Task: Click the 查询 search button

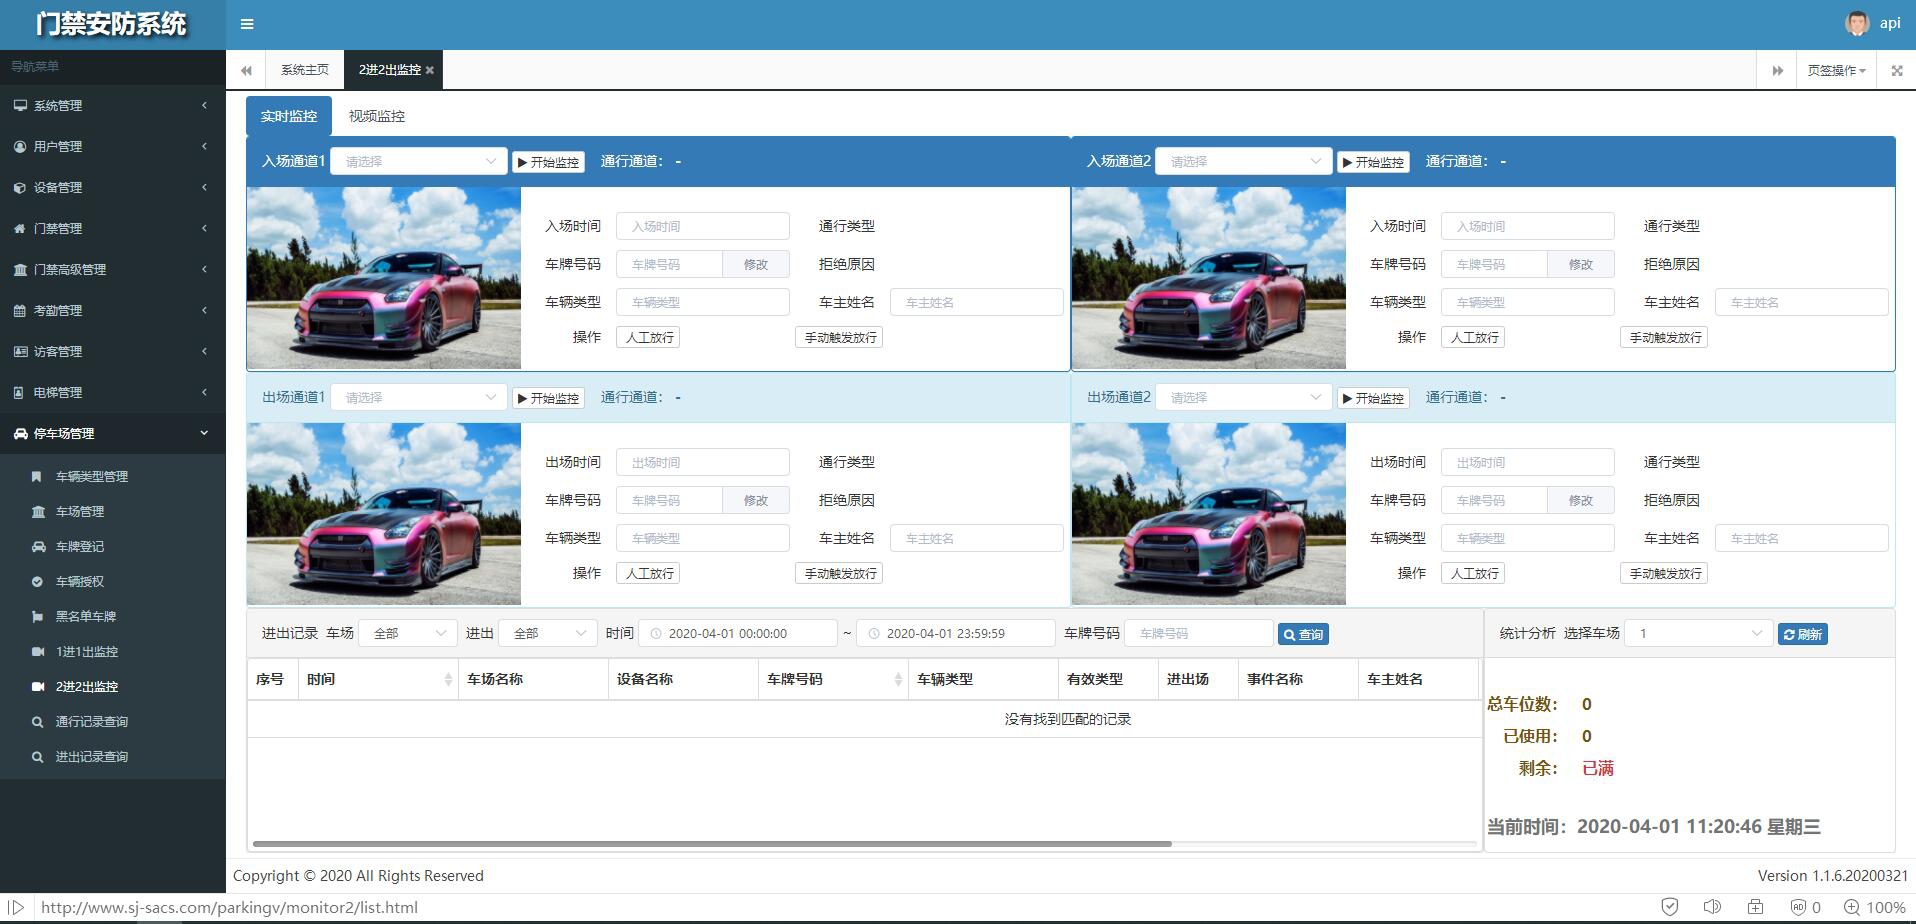Action: (1303, 634)
